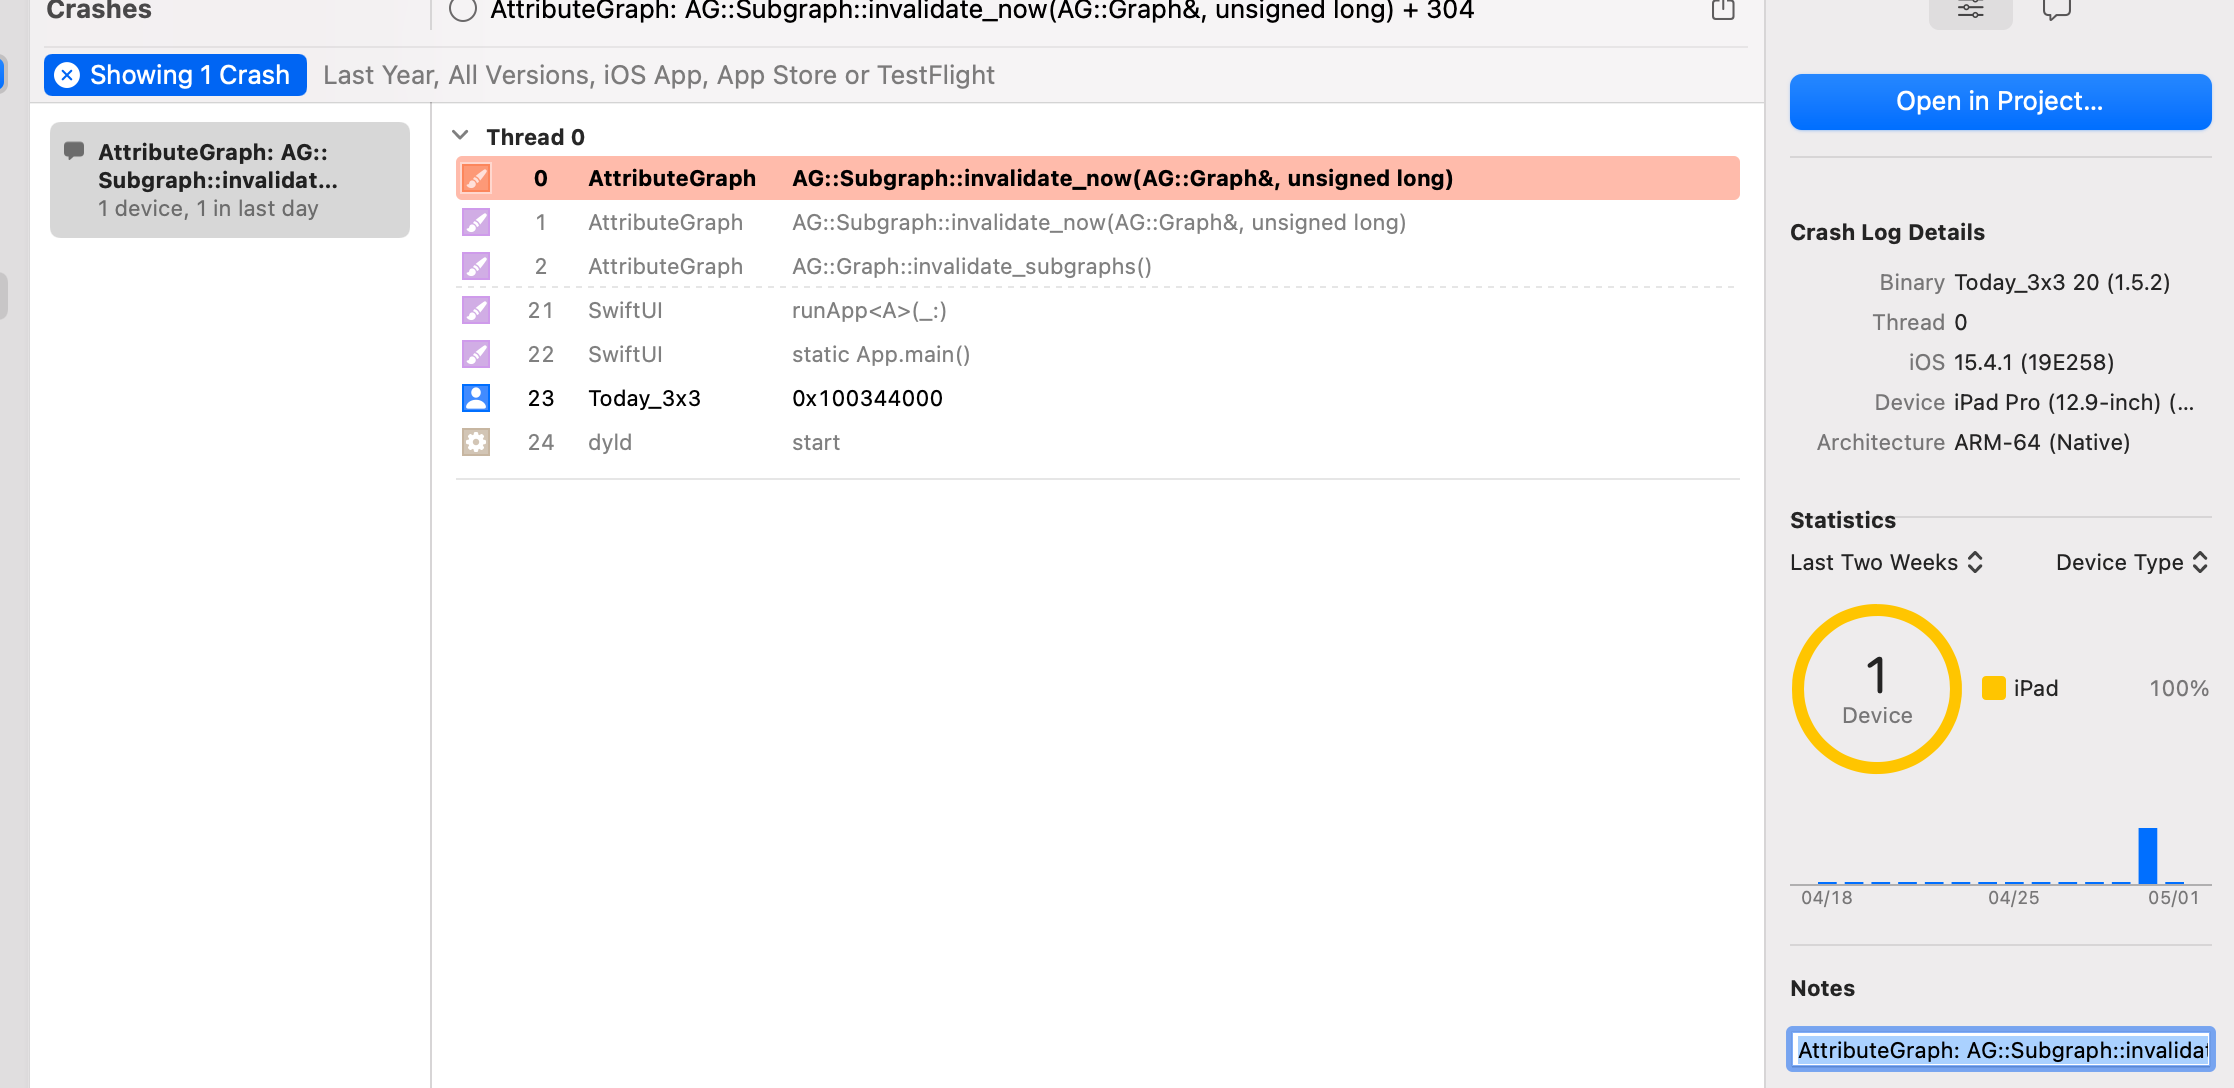Click the yellow iPad legend swatch

pyautogui.click(x=1993, y=688)
